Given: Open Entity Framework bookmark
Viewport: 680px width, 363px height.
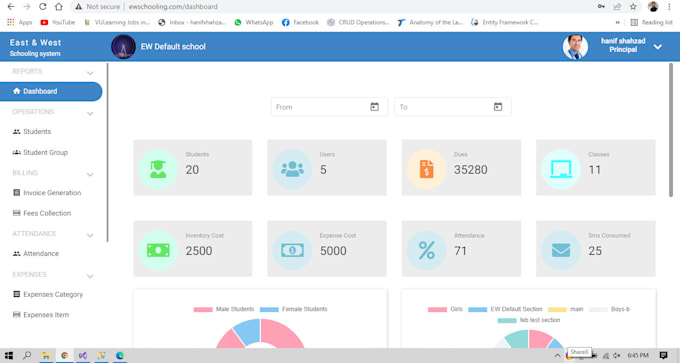Looking at the screenshot, I should pos(505,22).
